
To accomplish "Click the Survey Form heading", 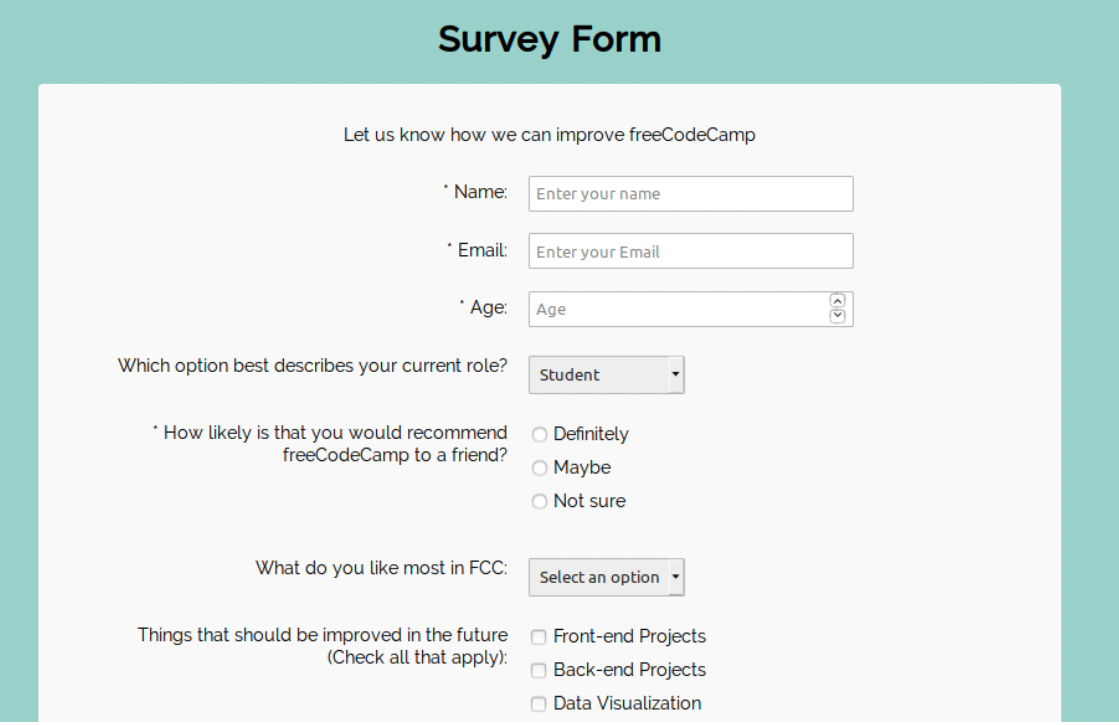I will 549,39.
